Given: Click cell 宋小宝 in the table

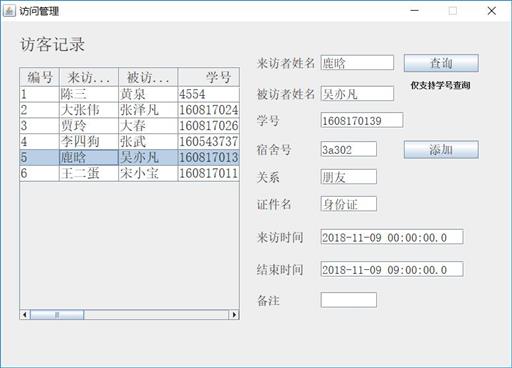Looking at the screenshot, I should [148, 173].
